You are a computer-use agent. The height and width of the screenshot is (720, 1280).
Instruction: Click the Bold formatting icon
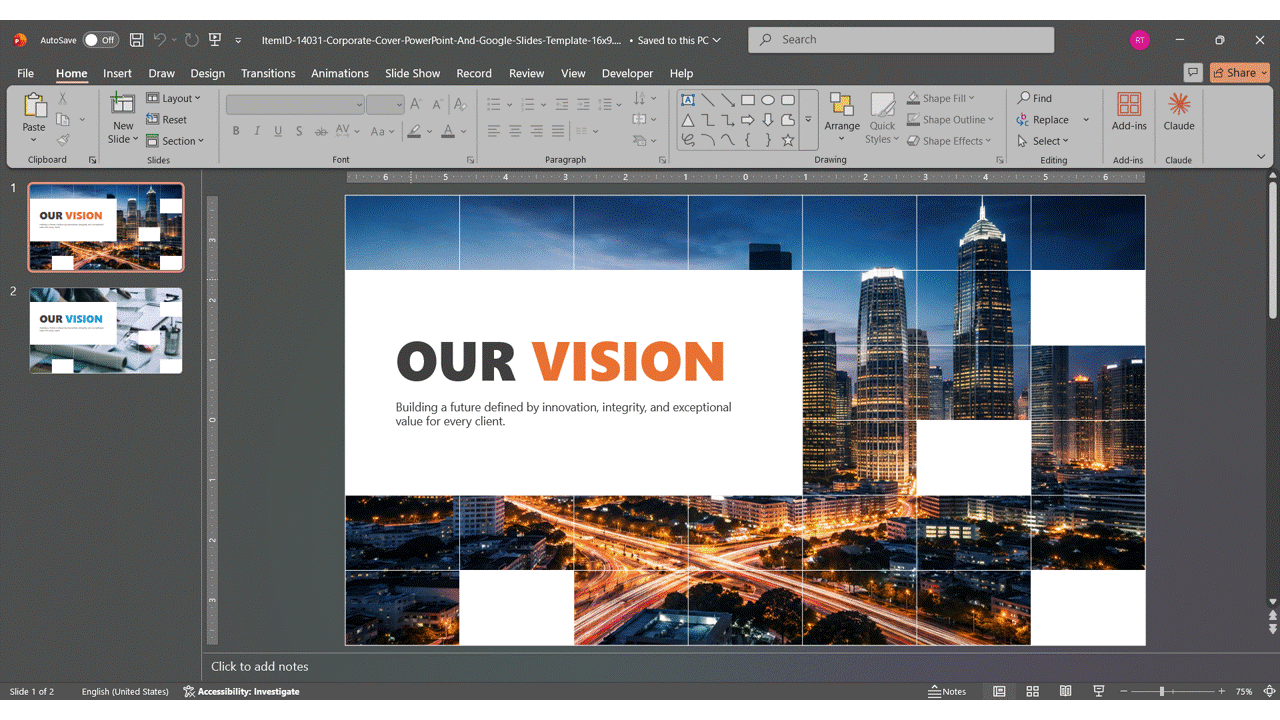236,131
